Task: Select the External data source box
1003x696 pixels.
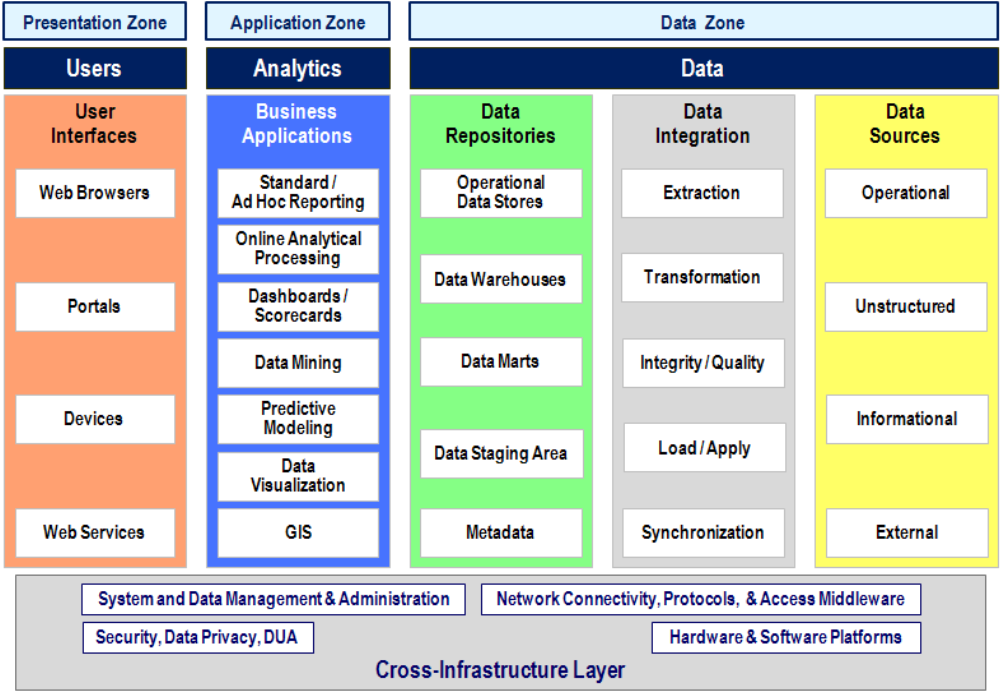Action: 905,533
